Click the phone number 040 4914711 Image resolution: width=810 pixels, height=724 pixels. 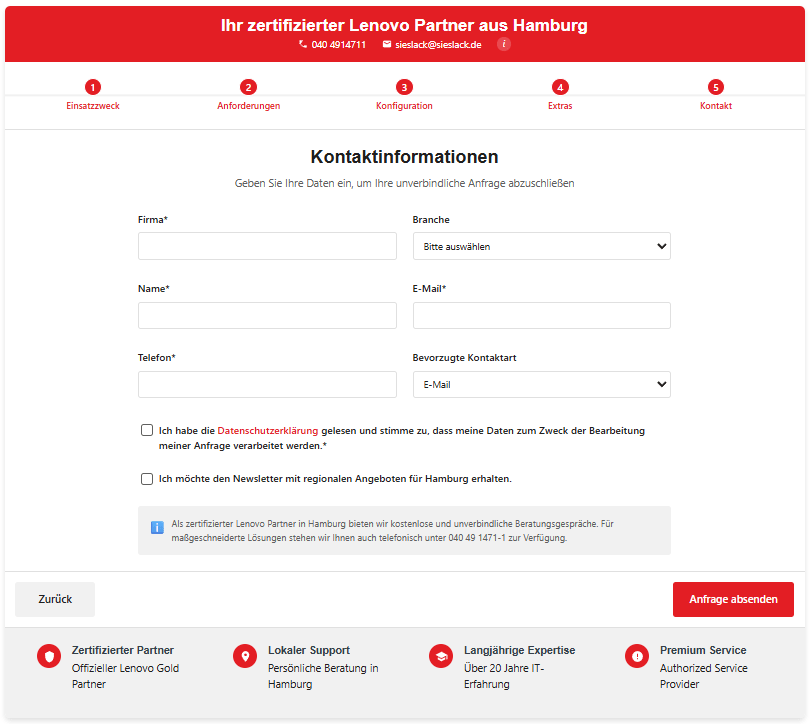tap(339, 45)
